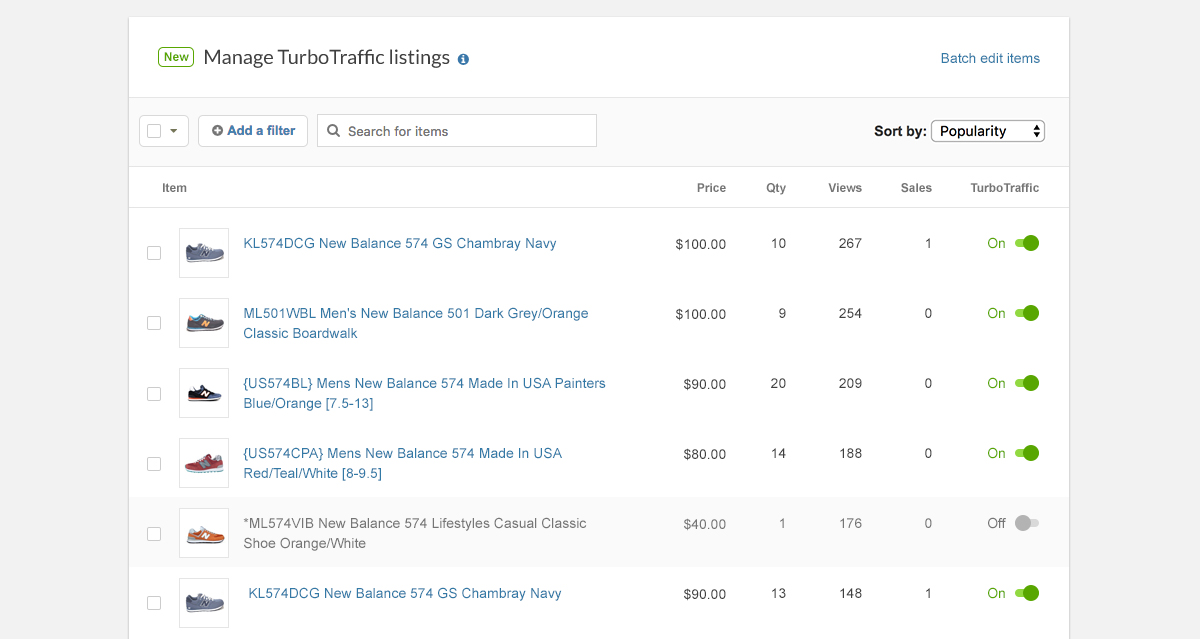Check the US574BL Painters Blue/Orange row checkbox

tap(154, 393)
